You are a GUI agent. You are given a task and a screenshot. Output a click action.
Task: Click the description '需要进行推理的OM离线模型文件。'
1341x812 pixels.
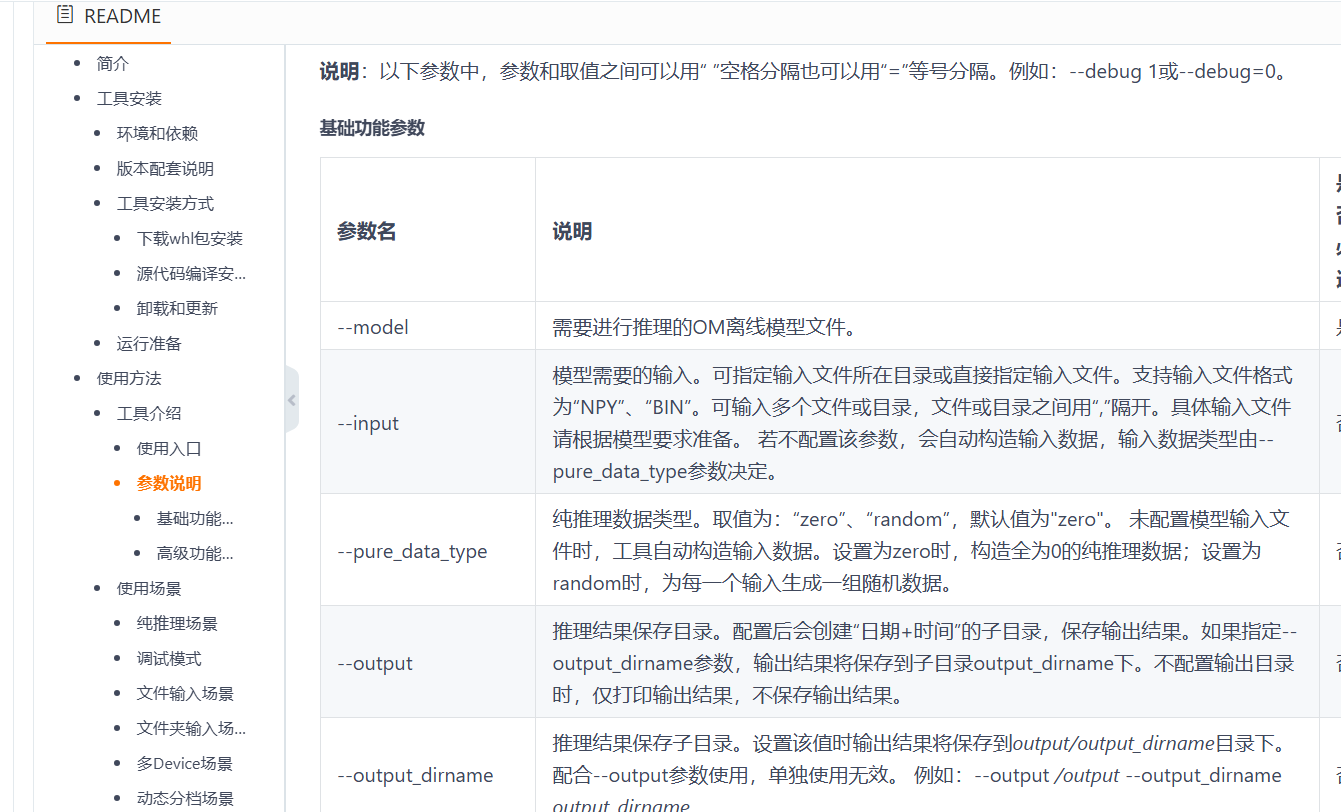click(705, 327)
